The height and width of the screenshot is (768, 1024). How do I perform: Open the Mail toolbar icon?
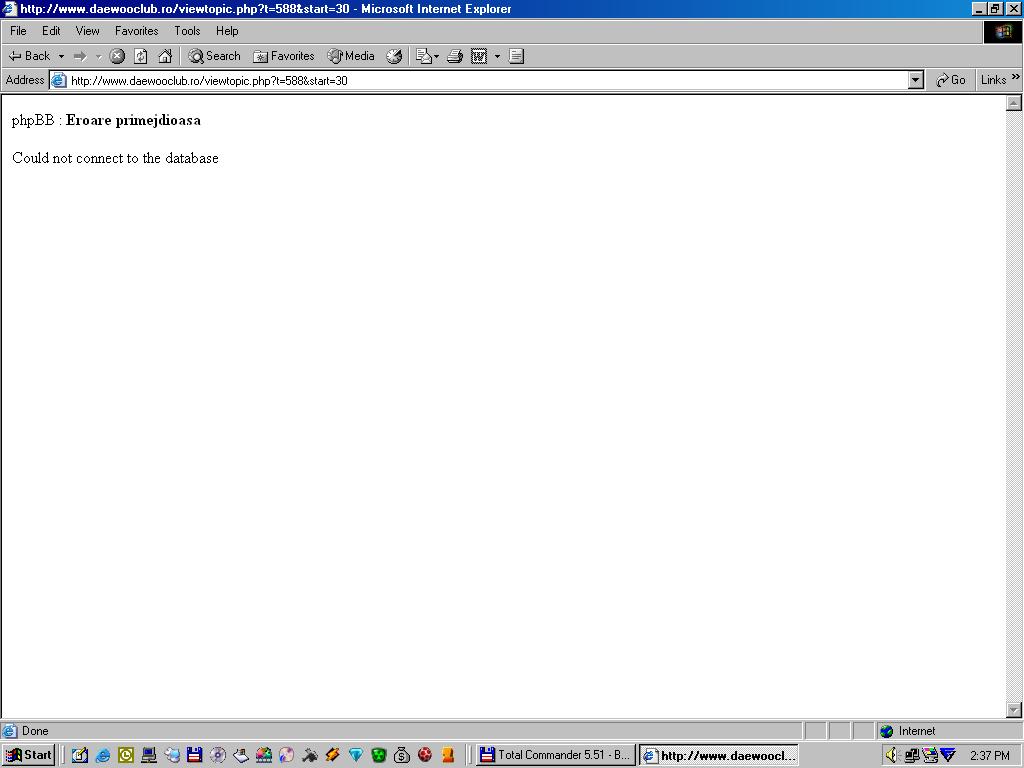tap(424, 56)
